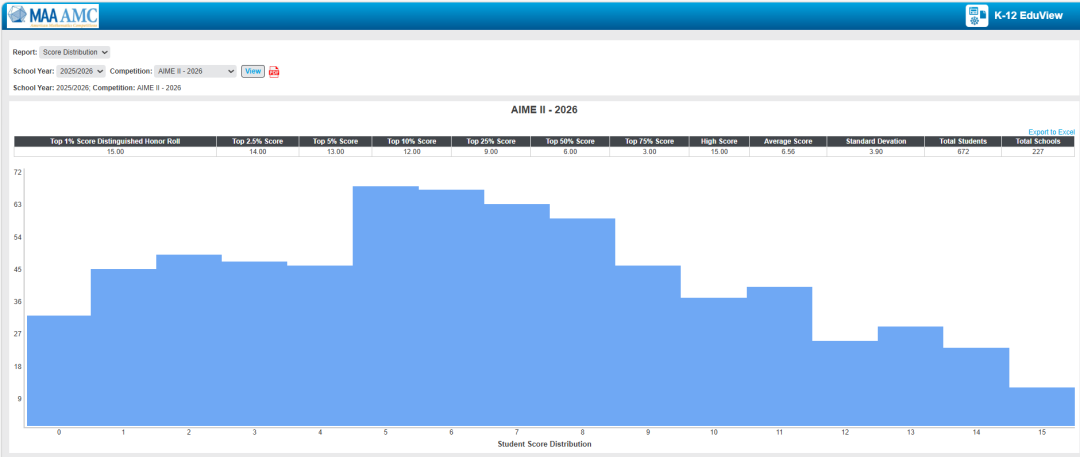This screenshot has height=457, width=1080.
Task: Click the MAA AMC logo
Action: pos(52,15)
